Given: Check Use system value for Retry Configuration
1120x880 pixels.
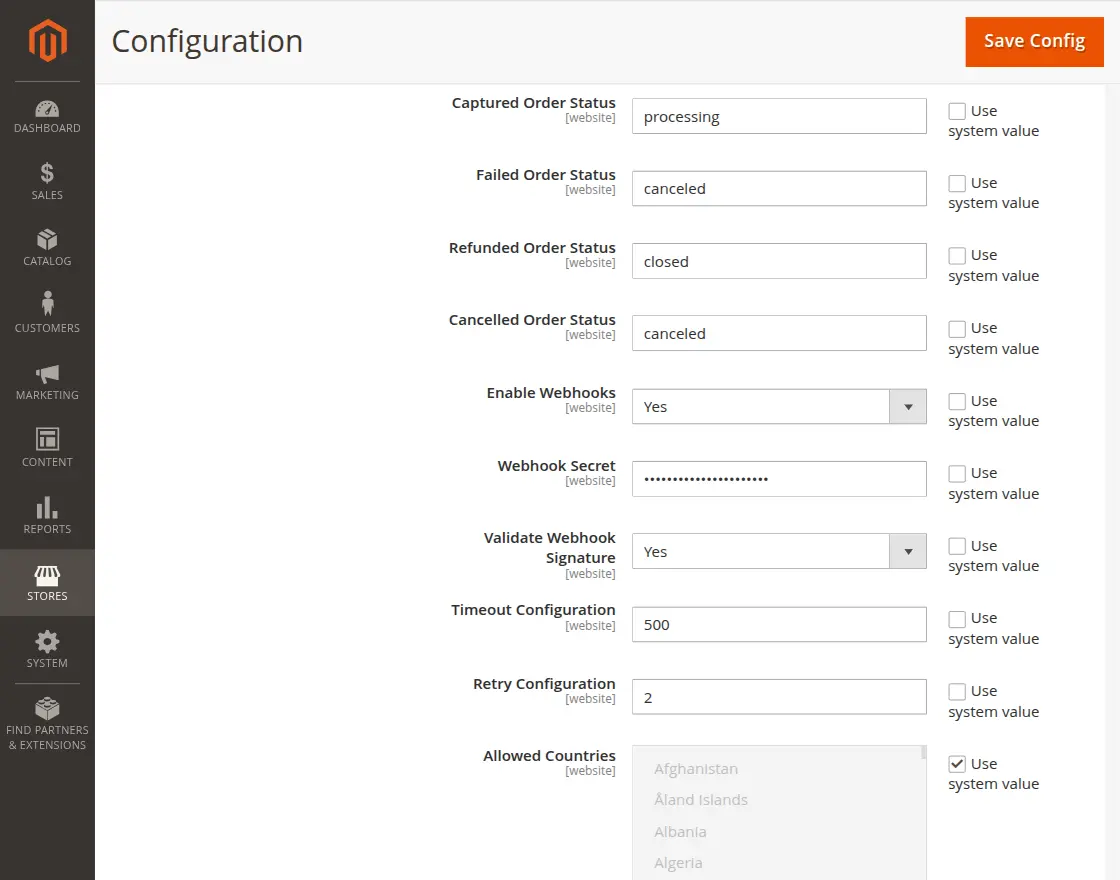Looking at the screenshot, I should 957,691.
